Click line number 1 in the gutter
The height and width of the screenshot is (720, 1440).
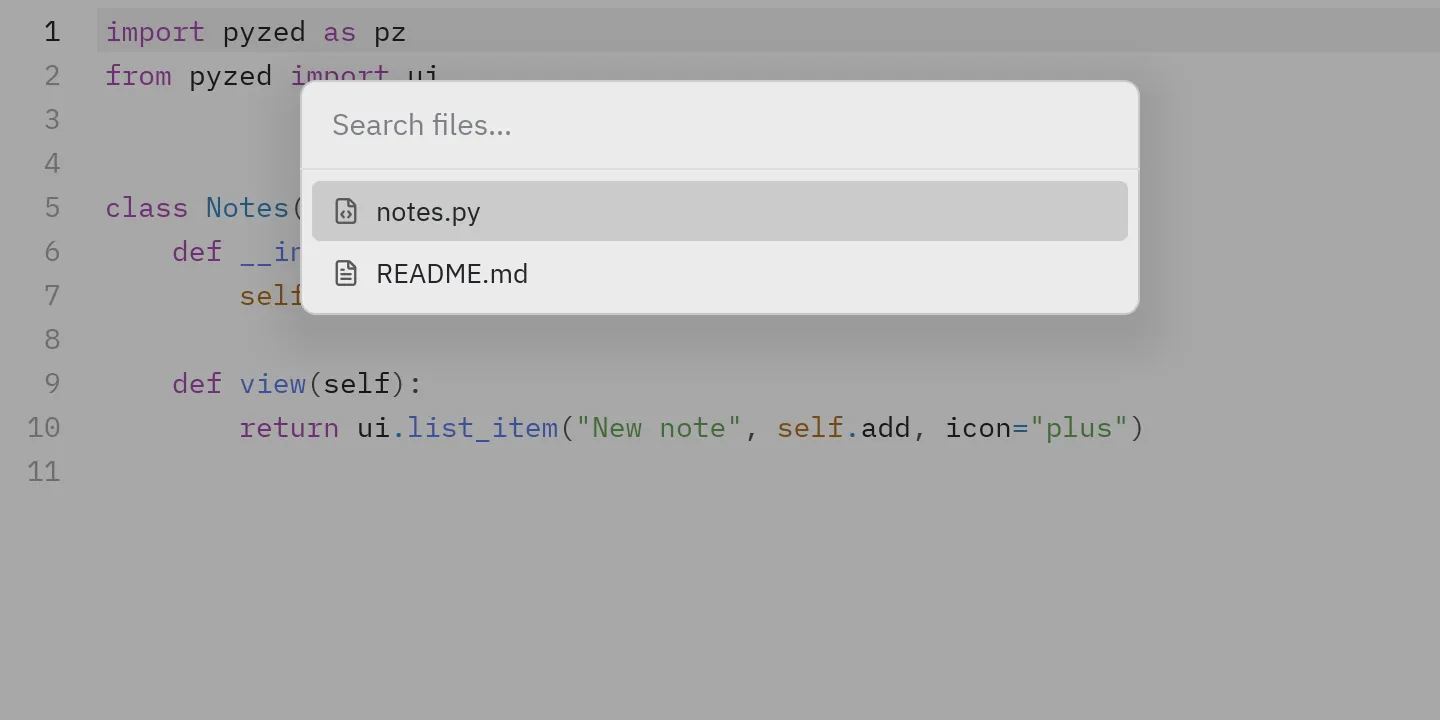coord(52,32)
